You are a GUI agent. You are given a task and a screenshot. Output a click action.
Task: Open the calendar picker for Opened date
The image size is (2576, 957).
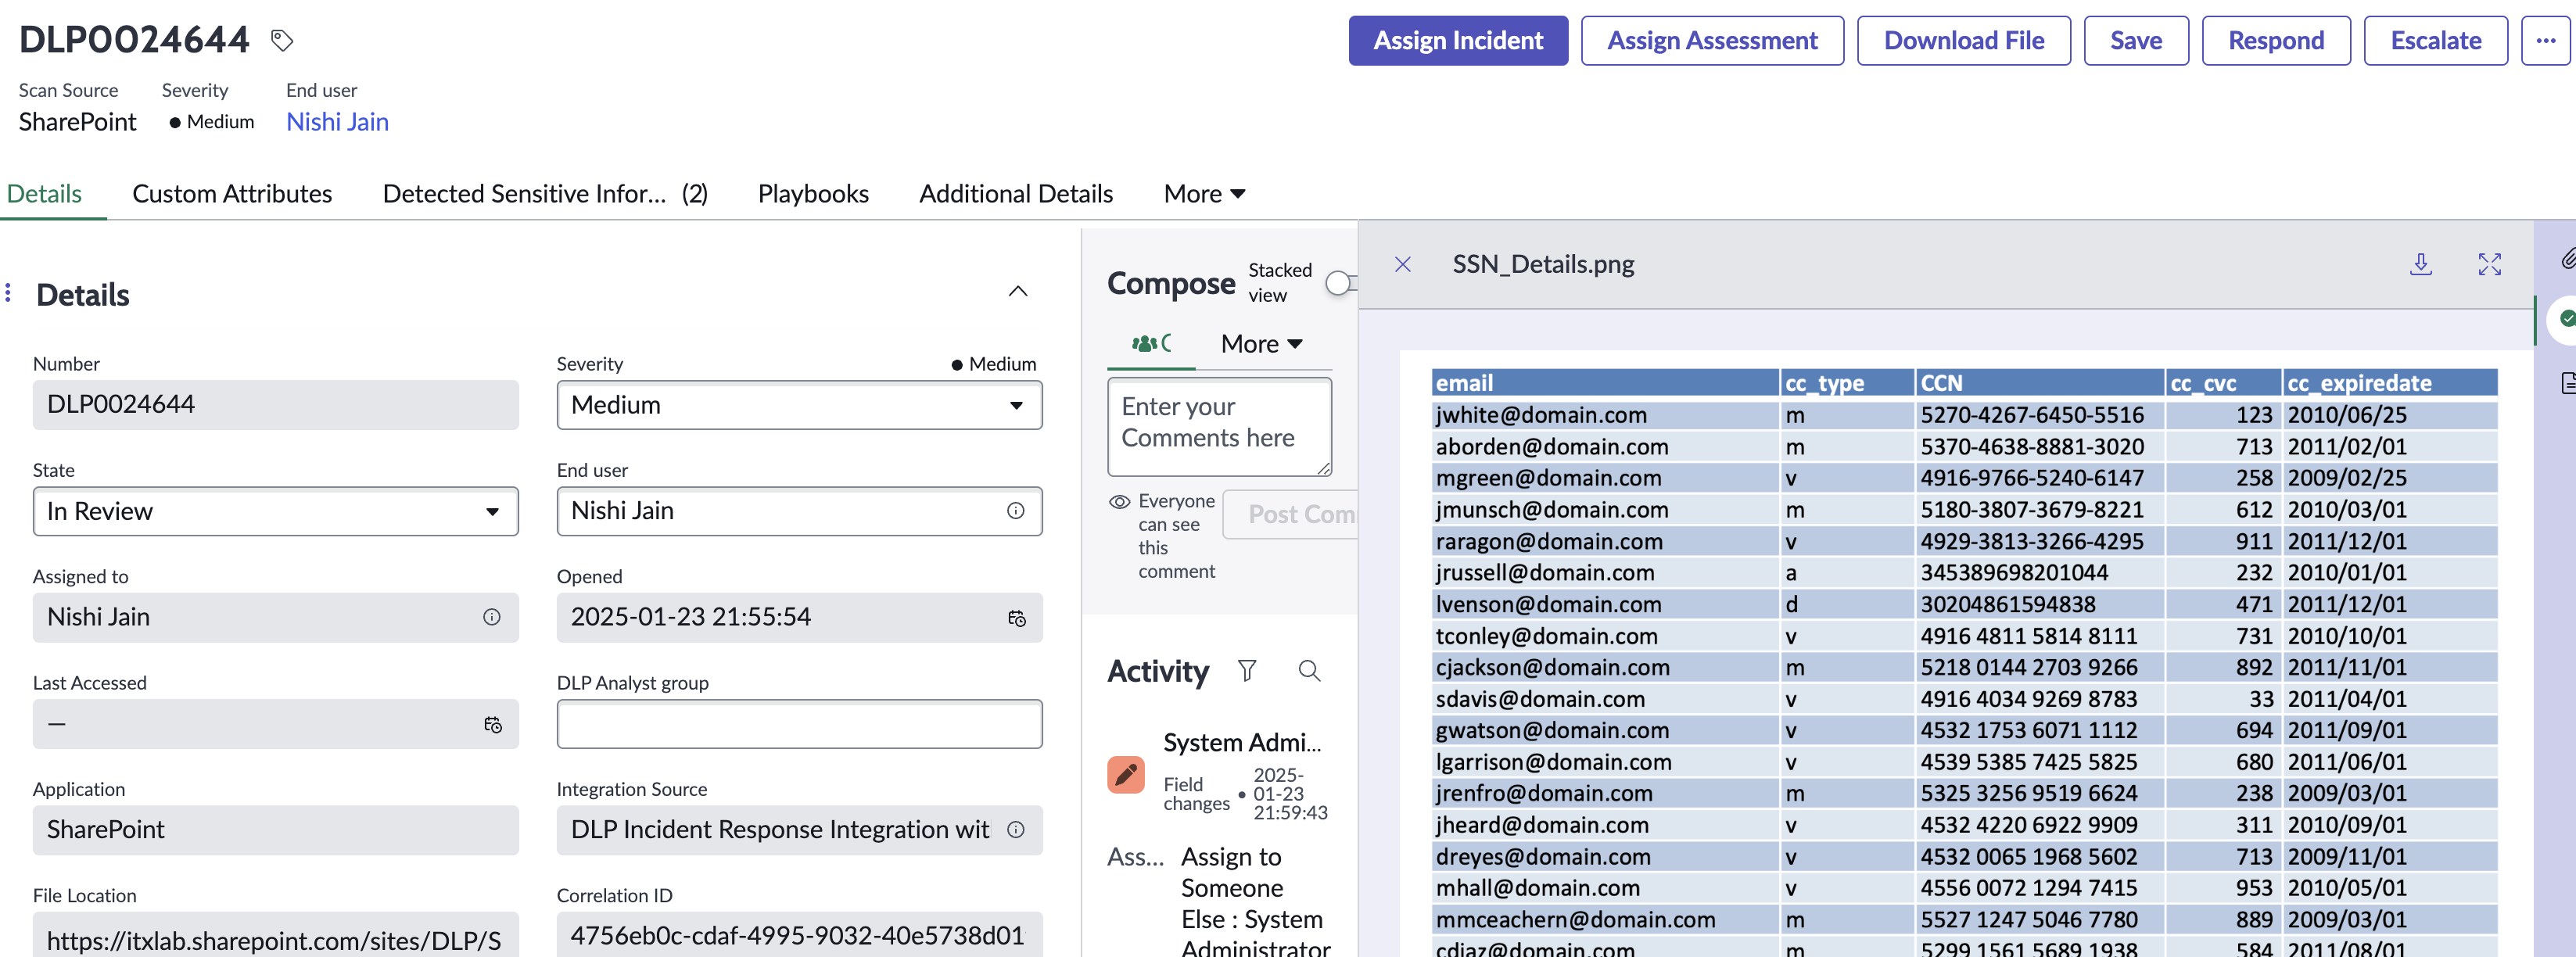click(1016, 618)
